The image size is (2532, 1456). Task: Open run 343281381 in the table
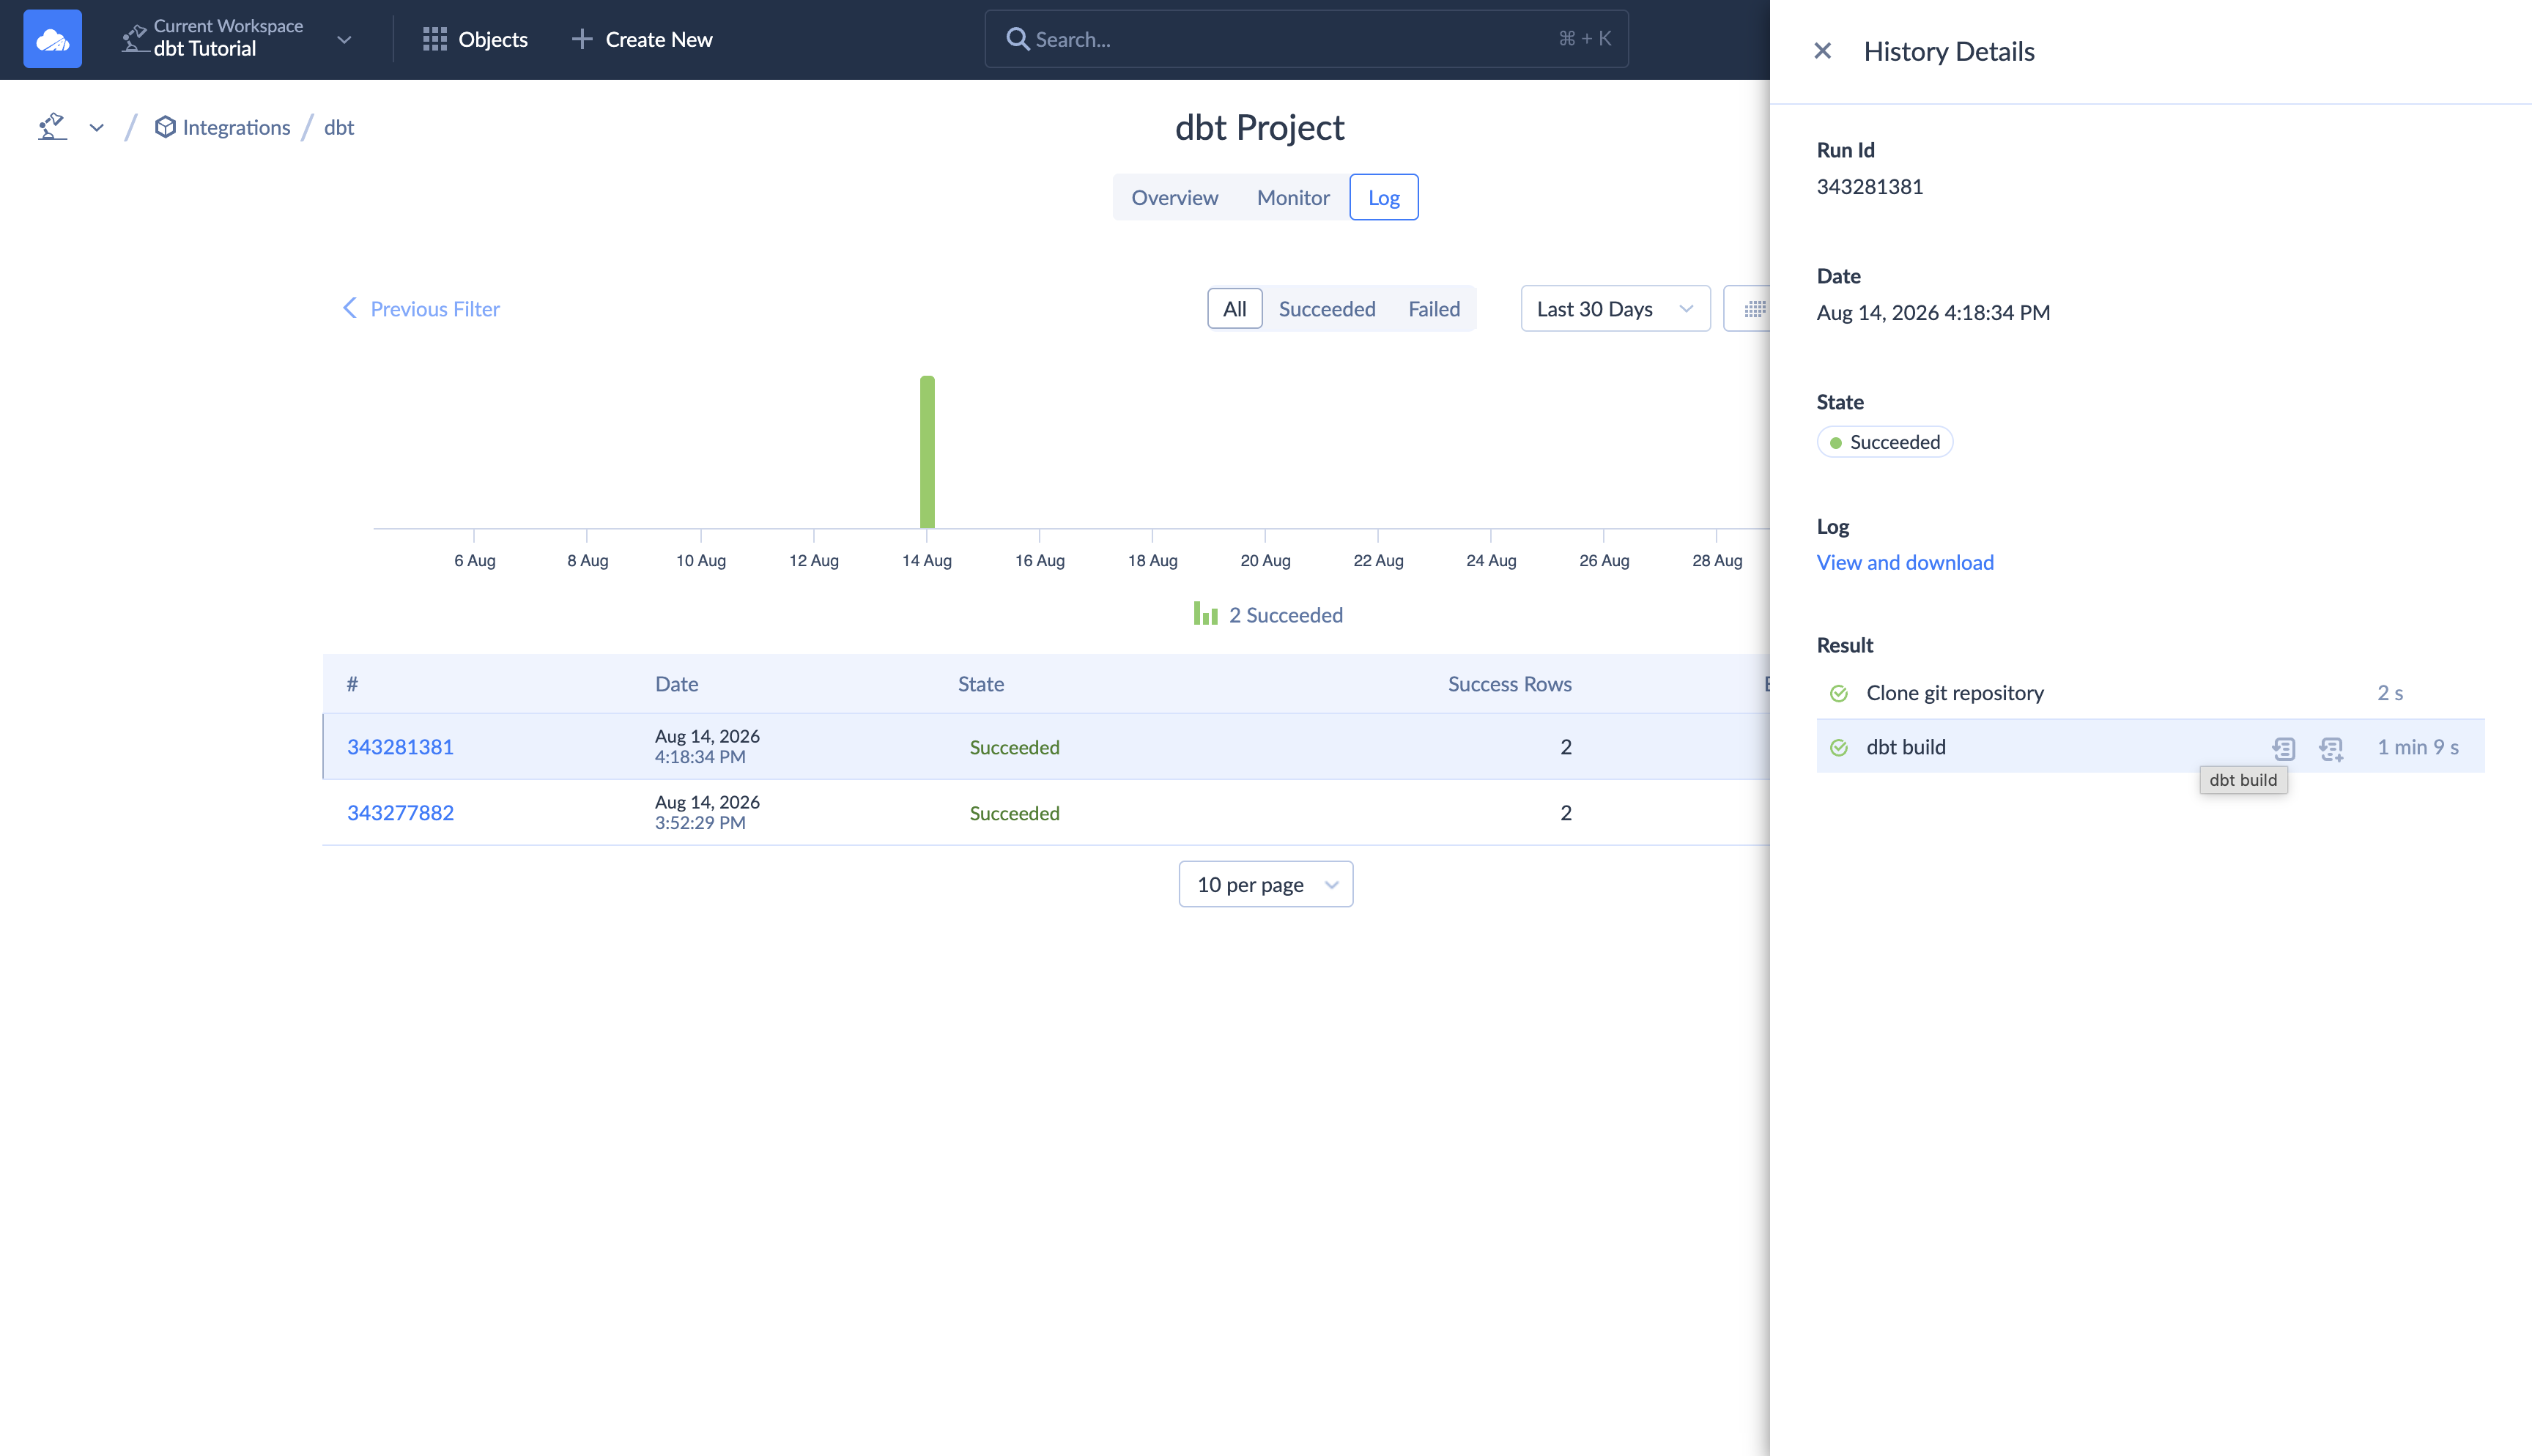click(400, 746)
